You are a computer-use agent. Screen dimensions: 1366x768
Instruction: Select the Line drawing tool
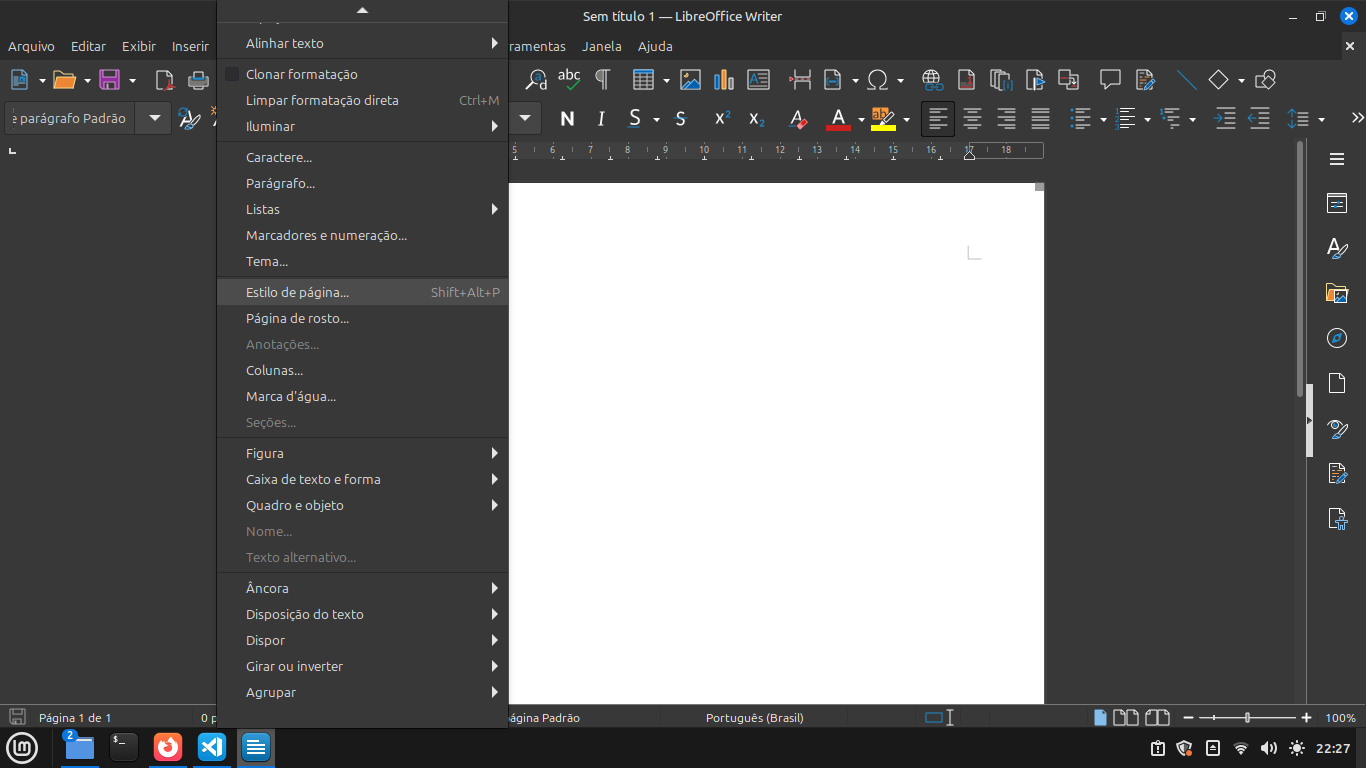1186,80
